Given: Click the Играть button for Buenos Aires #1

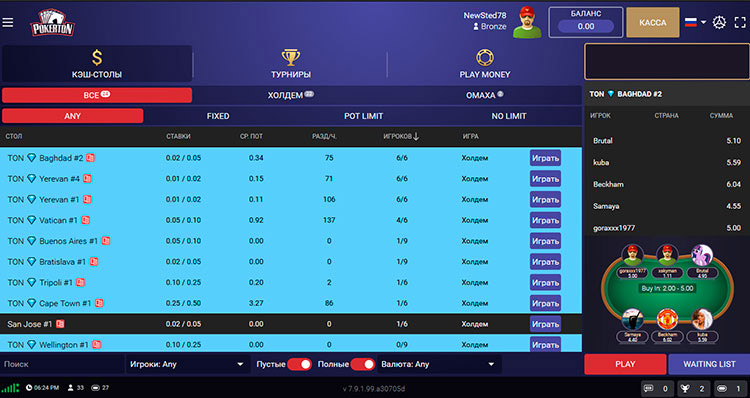Looking at the screenshot, I should (x=545, y=241).
